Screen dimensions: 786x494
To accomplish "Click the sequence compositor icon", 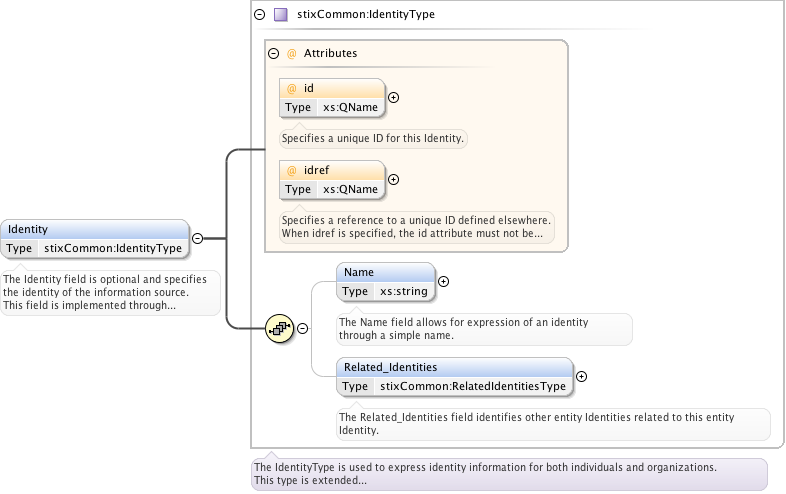I will [278, 328].
